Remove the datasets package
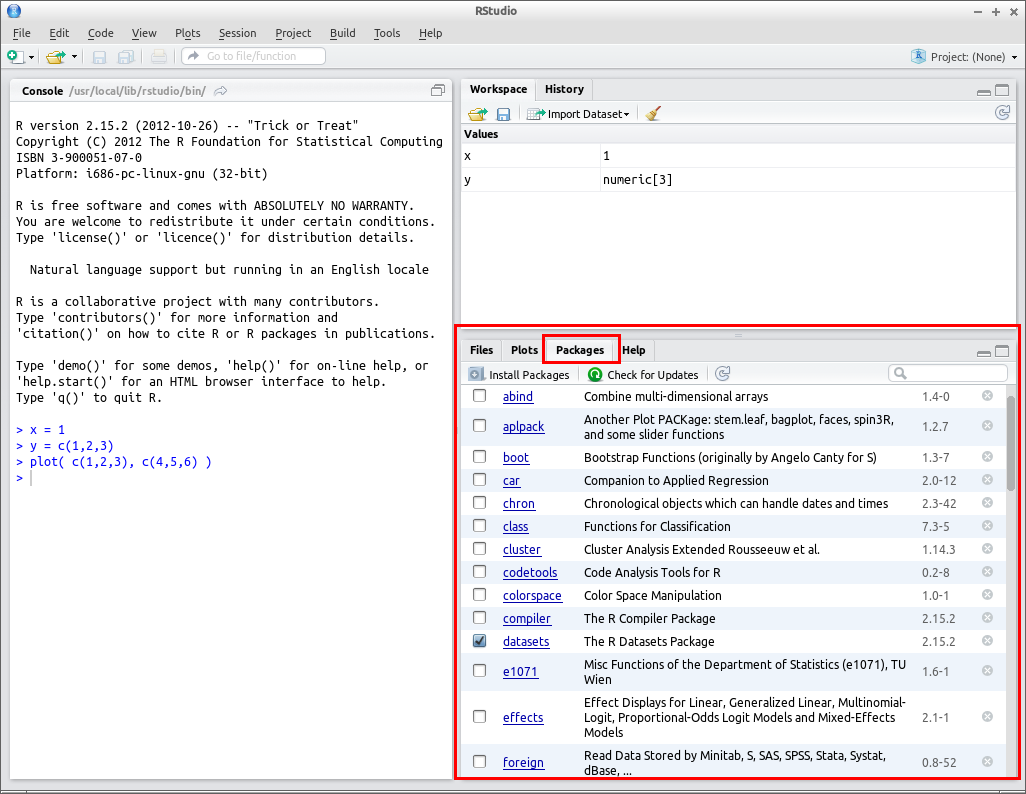 (987, 640)
